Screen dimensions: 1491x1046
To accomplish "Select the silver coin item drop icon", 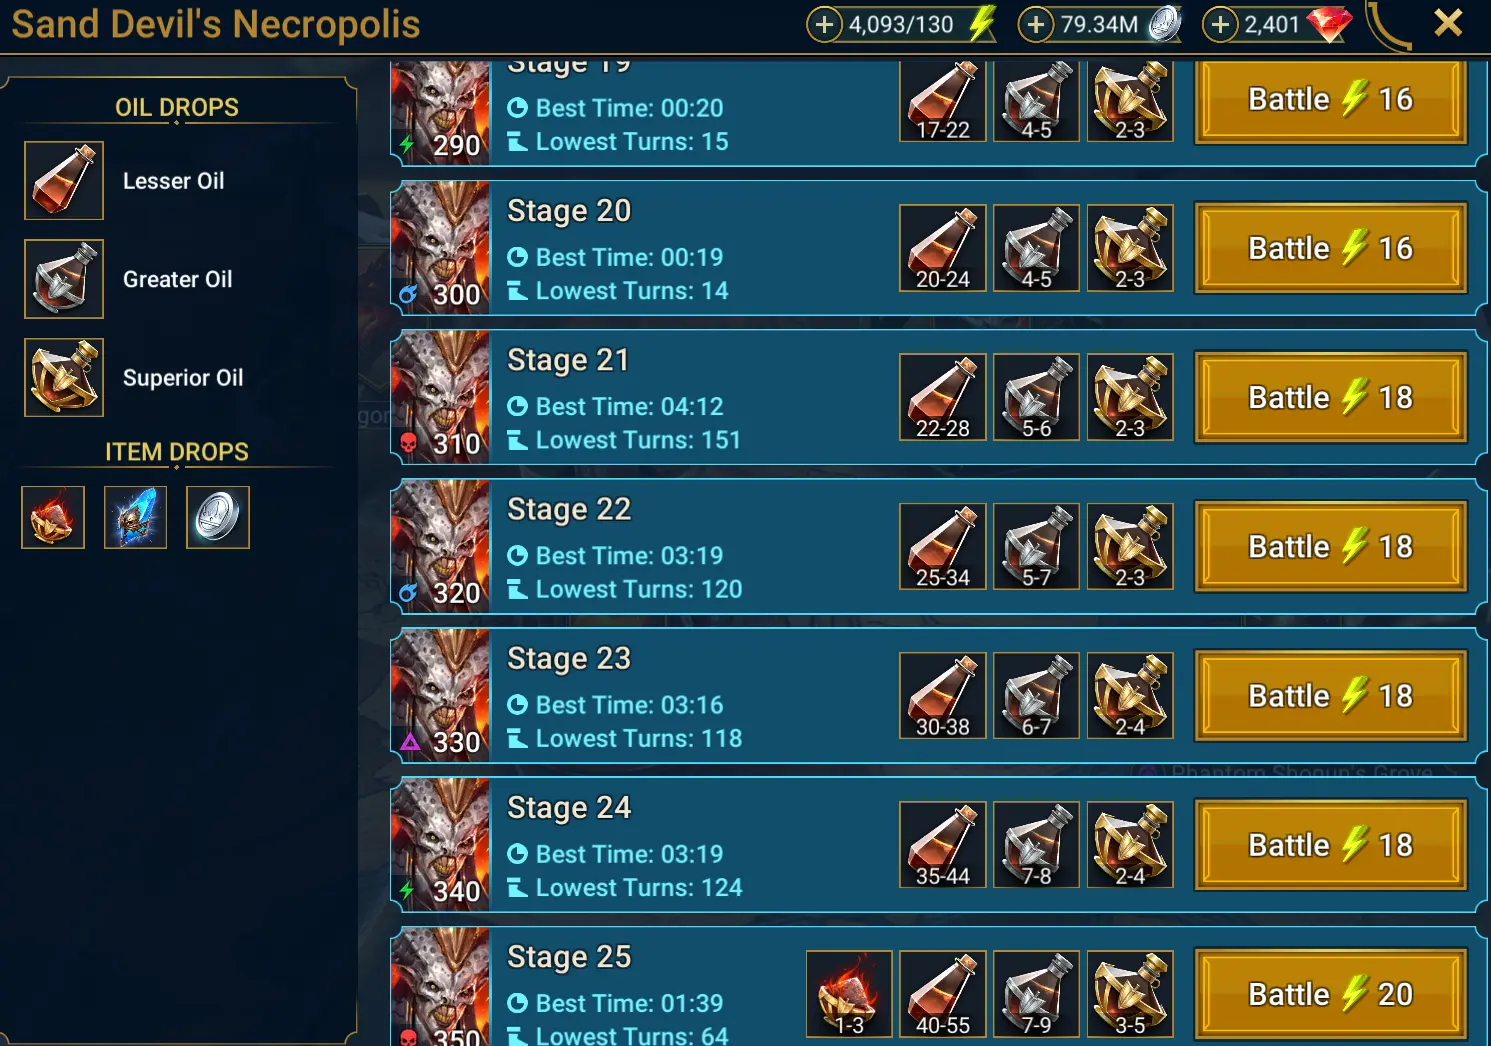I will click(218, 517).
